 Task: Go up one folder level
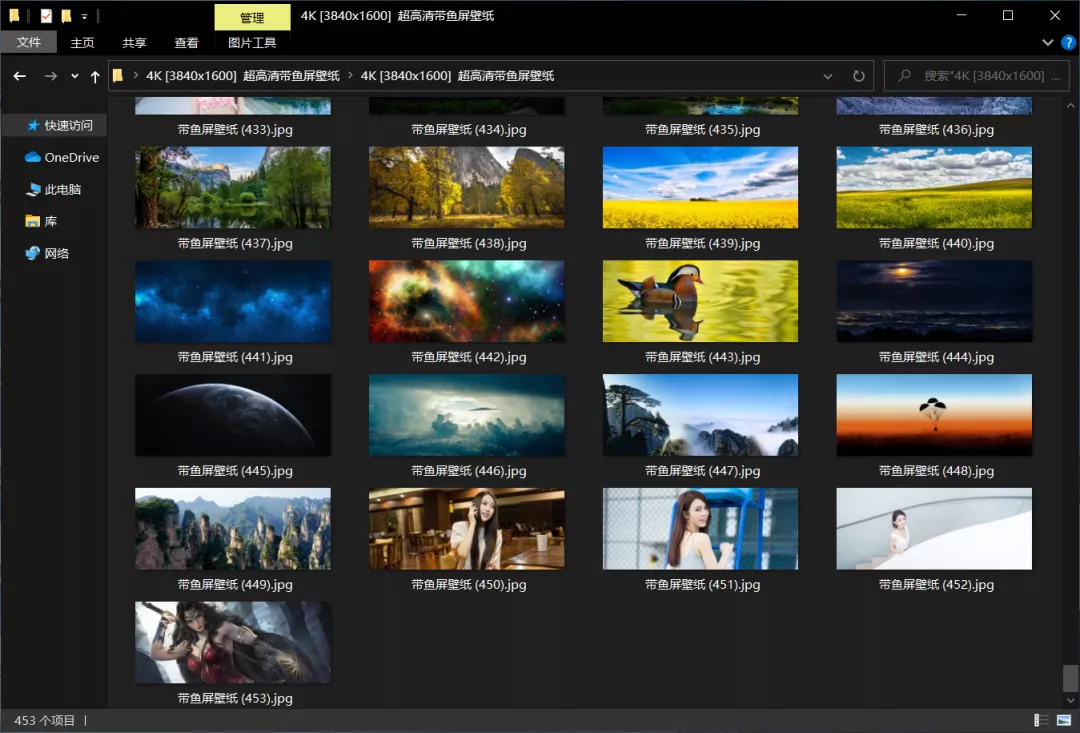click(x=95, y=76)
